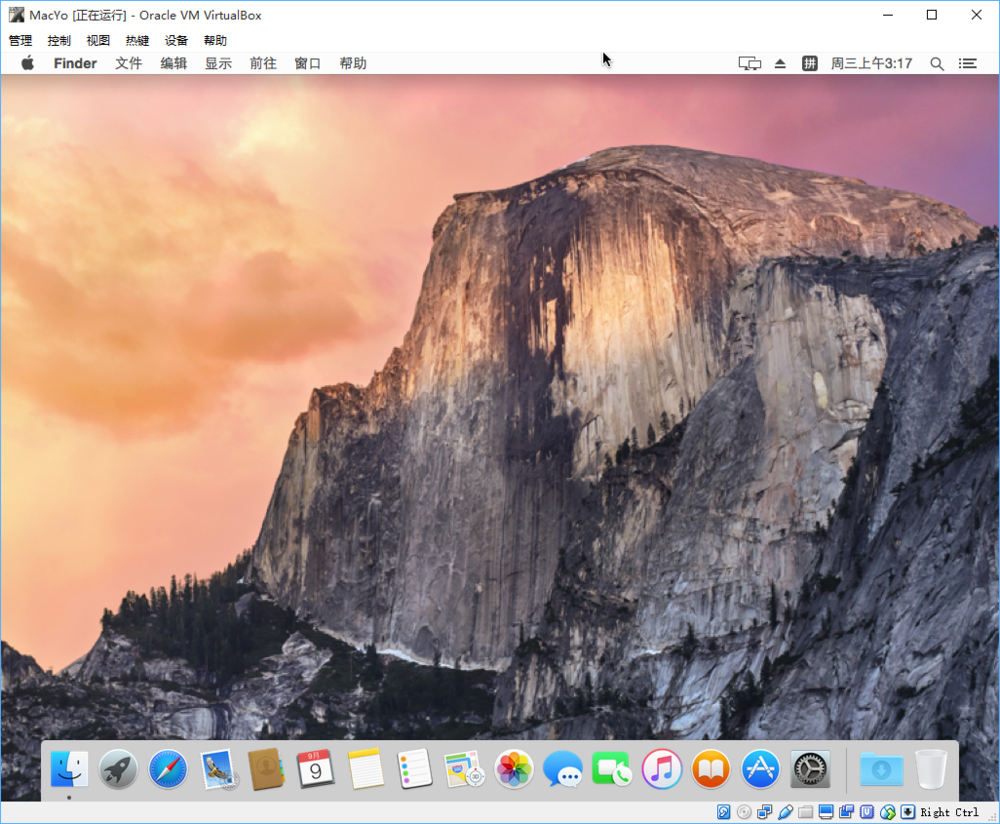This screenshot has width=1000, height=824.
Task: Click VirtualBox network adapter status icon
Action: (x=764, y=812)
